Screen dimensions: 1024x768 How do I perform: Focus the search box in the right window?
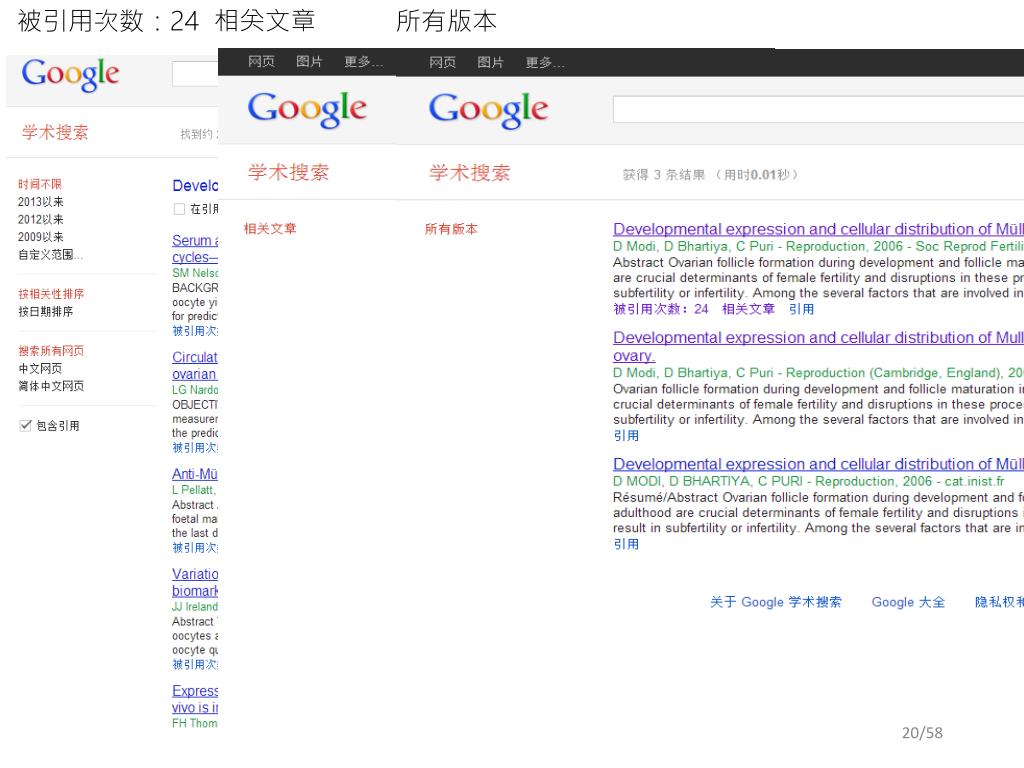click(818, 109)
